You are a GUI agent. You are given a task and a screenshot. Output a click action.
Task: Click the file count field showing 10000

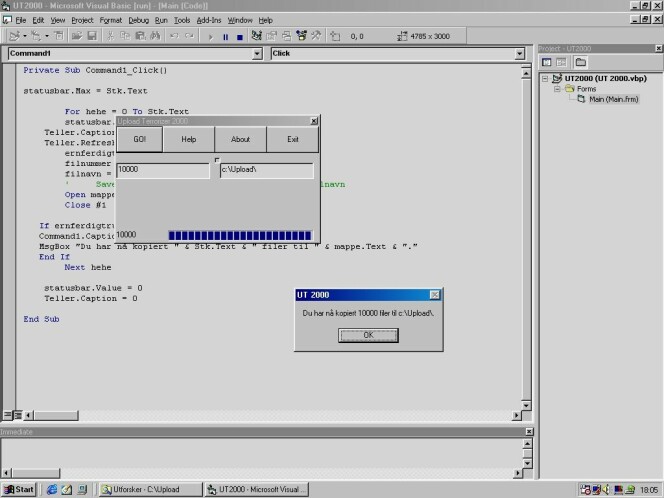point(163,170)
